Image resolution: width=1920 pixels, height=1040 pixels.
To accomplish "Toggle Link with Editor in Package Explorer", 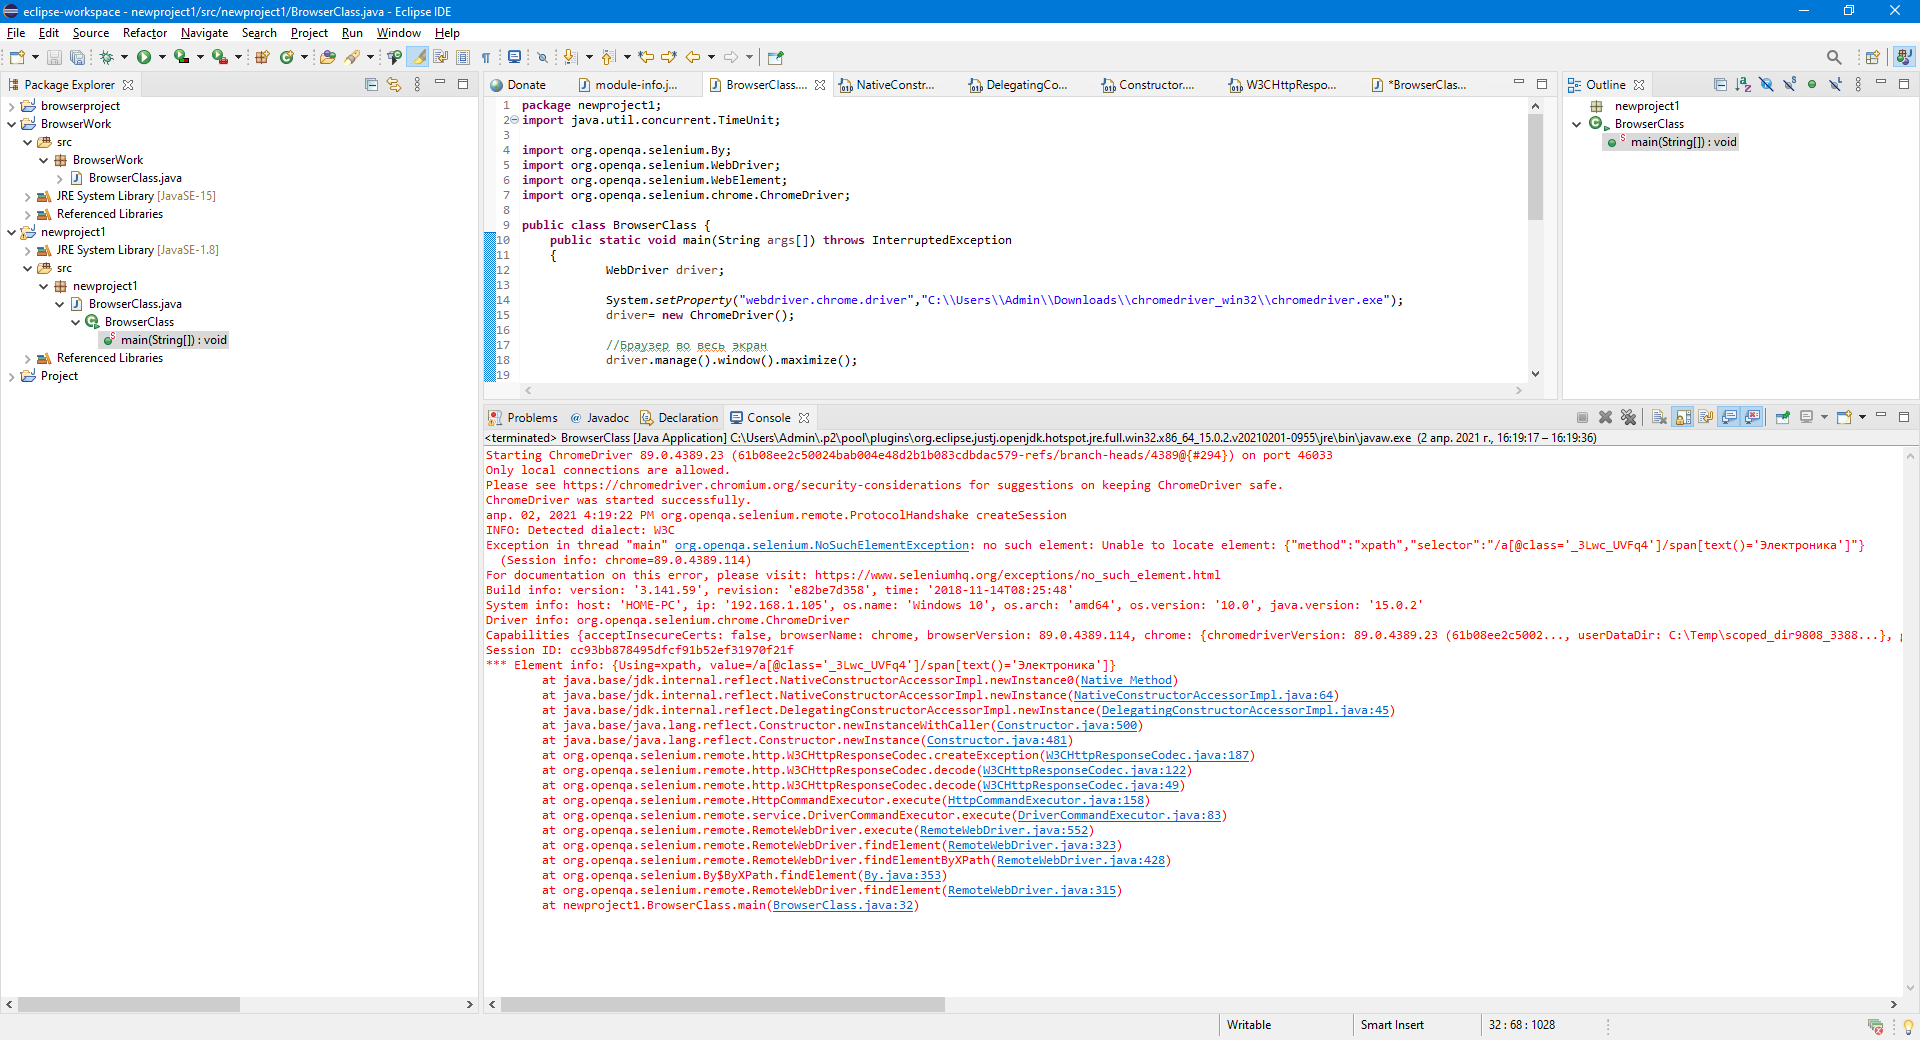I will [x=394, y=85].
